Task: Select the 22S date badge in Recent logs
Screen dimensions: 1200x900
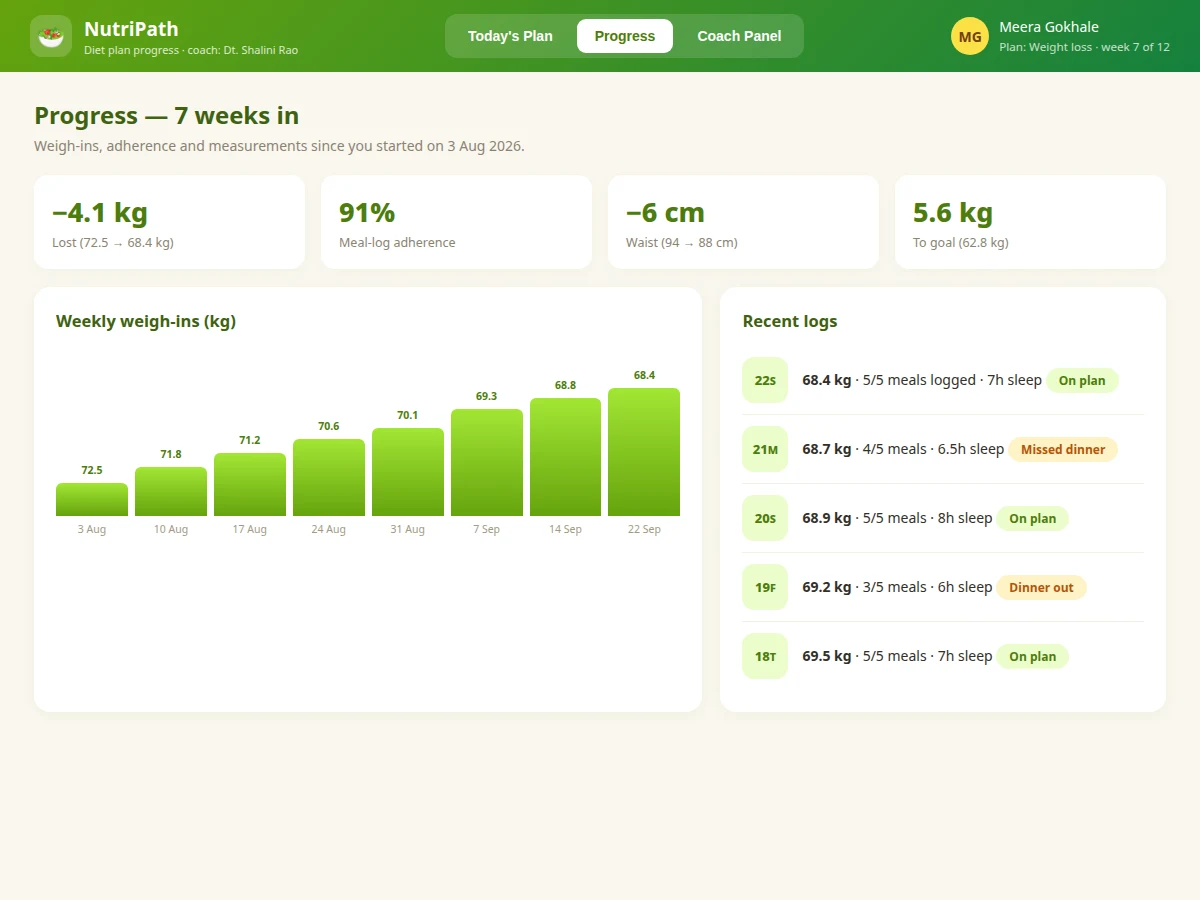Action: click(765, 380)
